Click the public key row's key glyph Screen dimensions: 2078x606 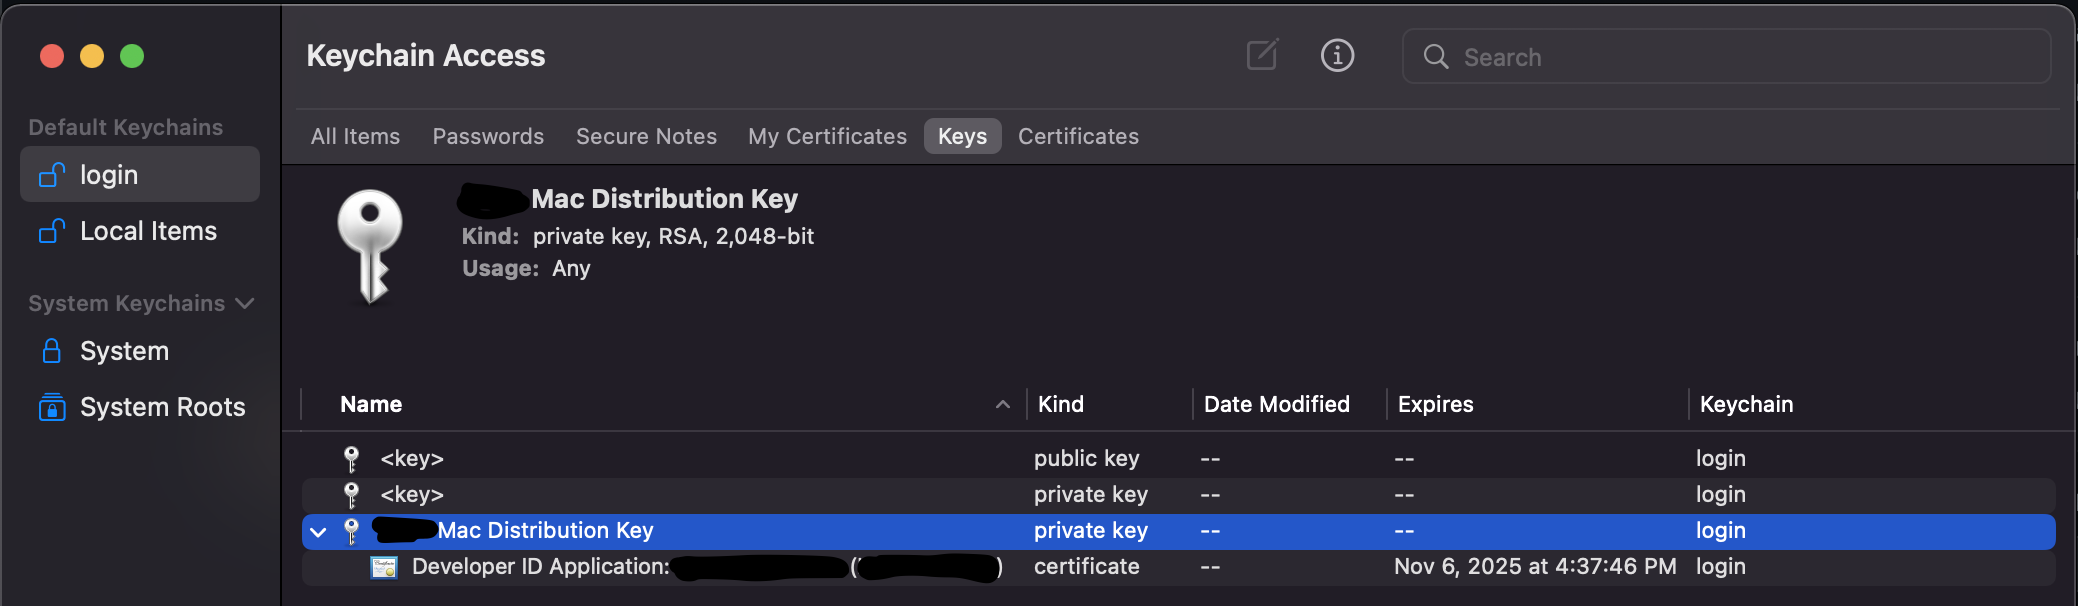click(x=352, y=458)
